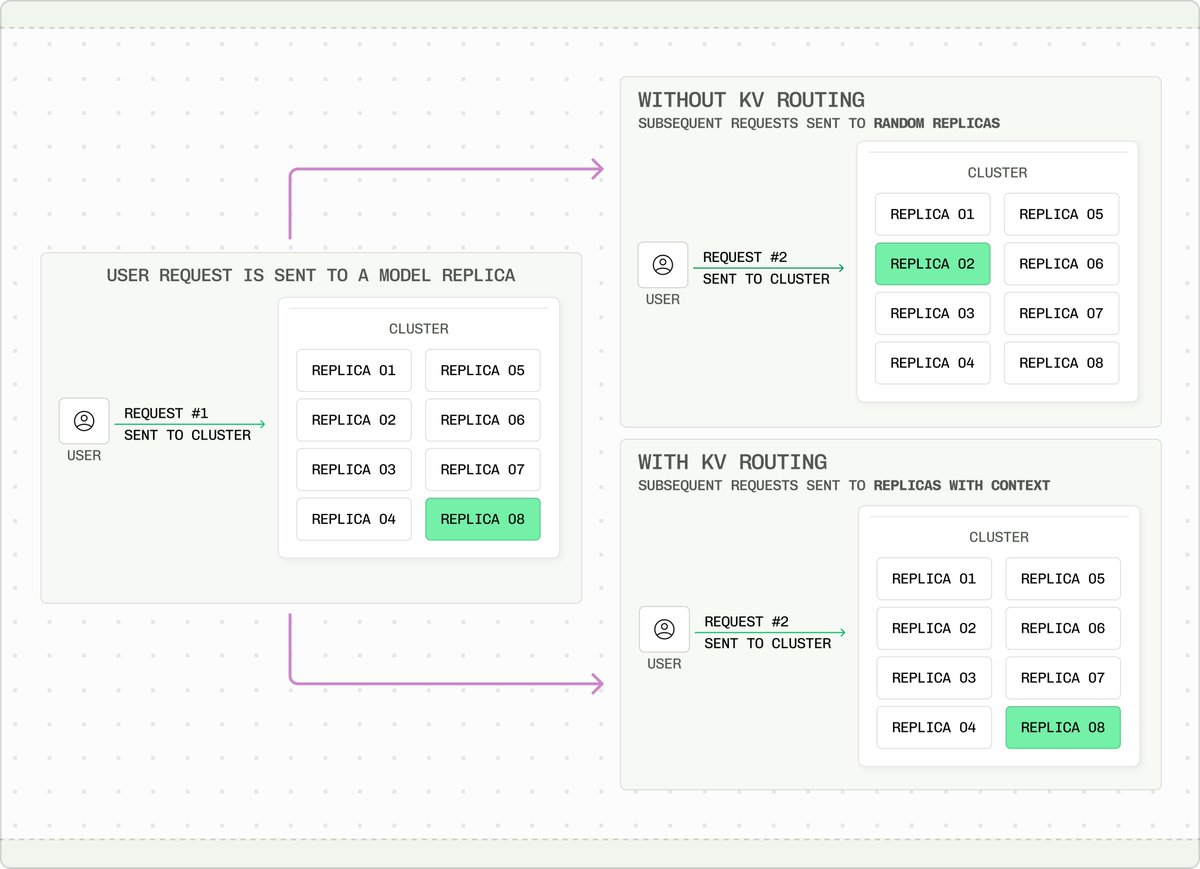Click the Request #1 sent to cluster label

pyautogui.click(x=187, y=424)
